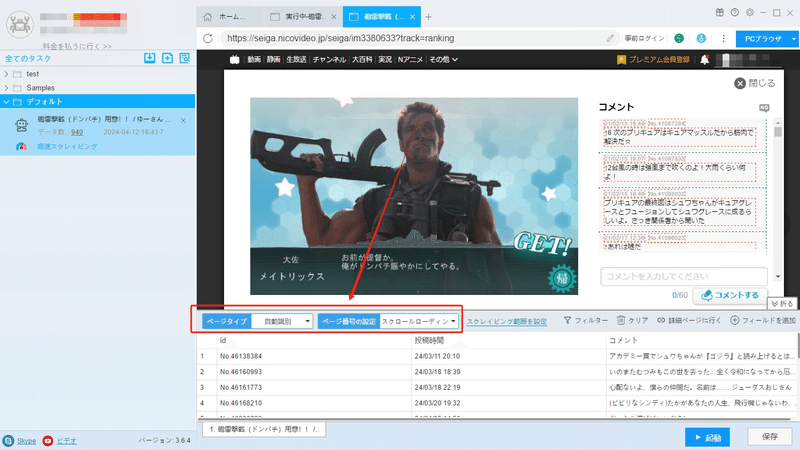Click the 閉じる close button on image viewer
The width and height of the screenshot is (800, 450).
point(755,83)
